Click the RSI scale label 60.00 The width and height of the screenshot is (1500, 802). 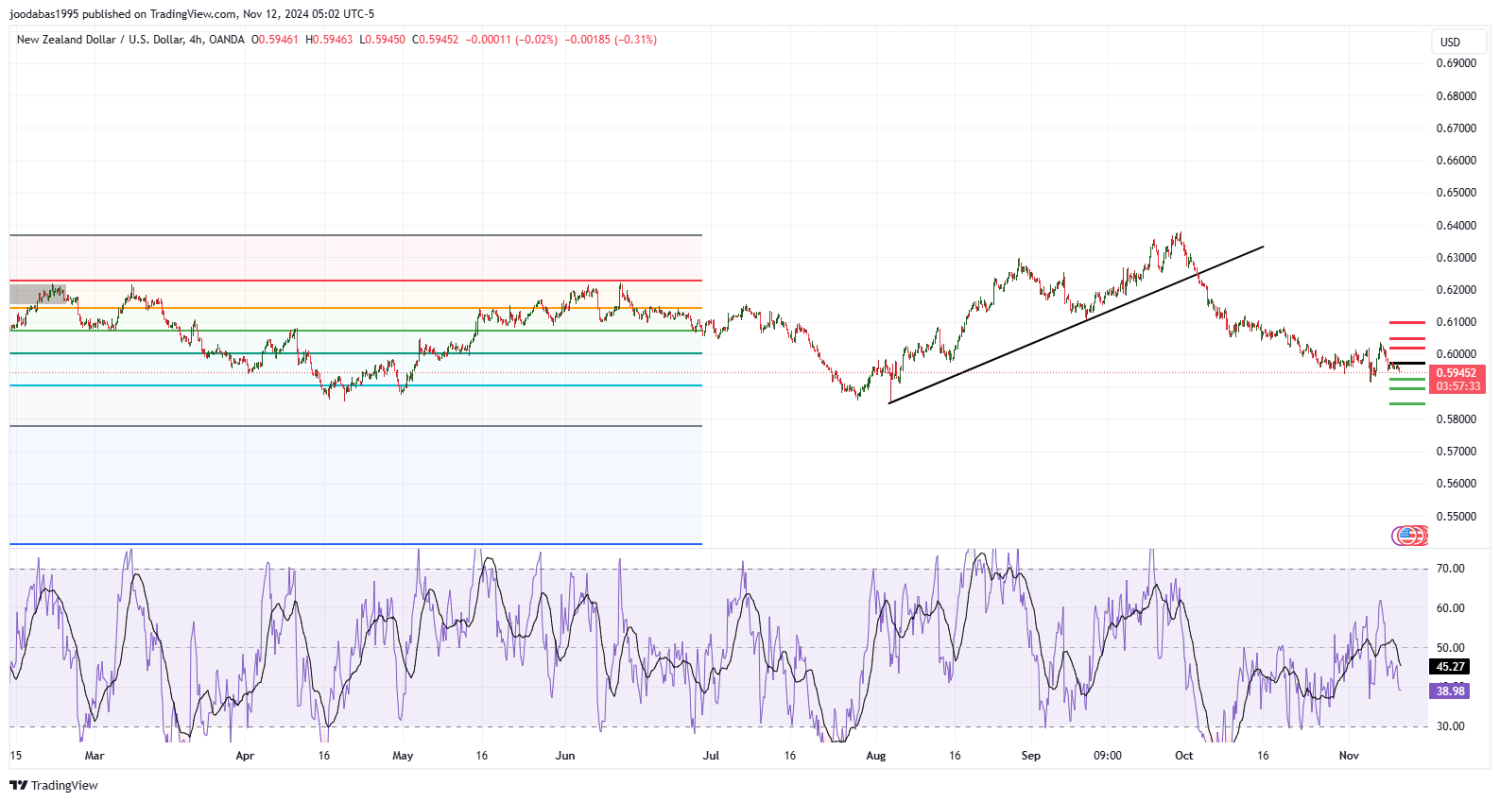(x=1451, y=608)
